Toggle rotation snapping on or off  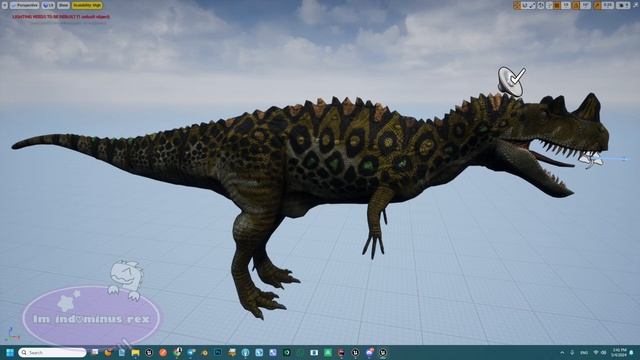[576, 5]
